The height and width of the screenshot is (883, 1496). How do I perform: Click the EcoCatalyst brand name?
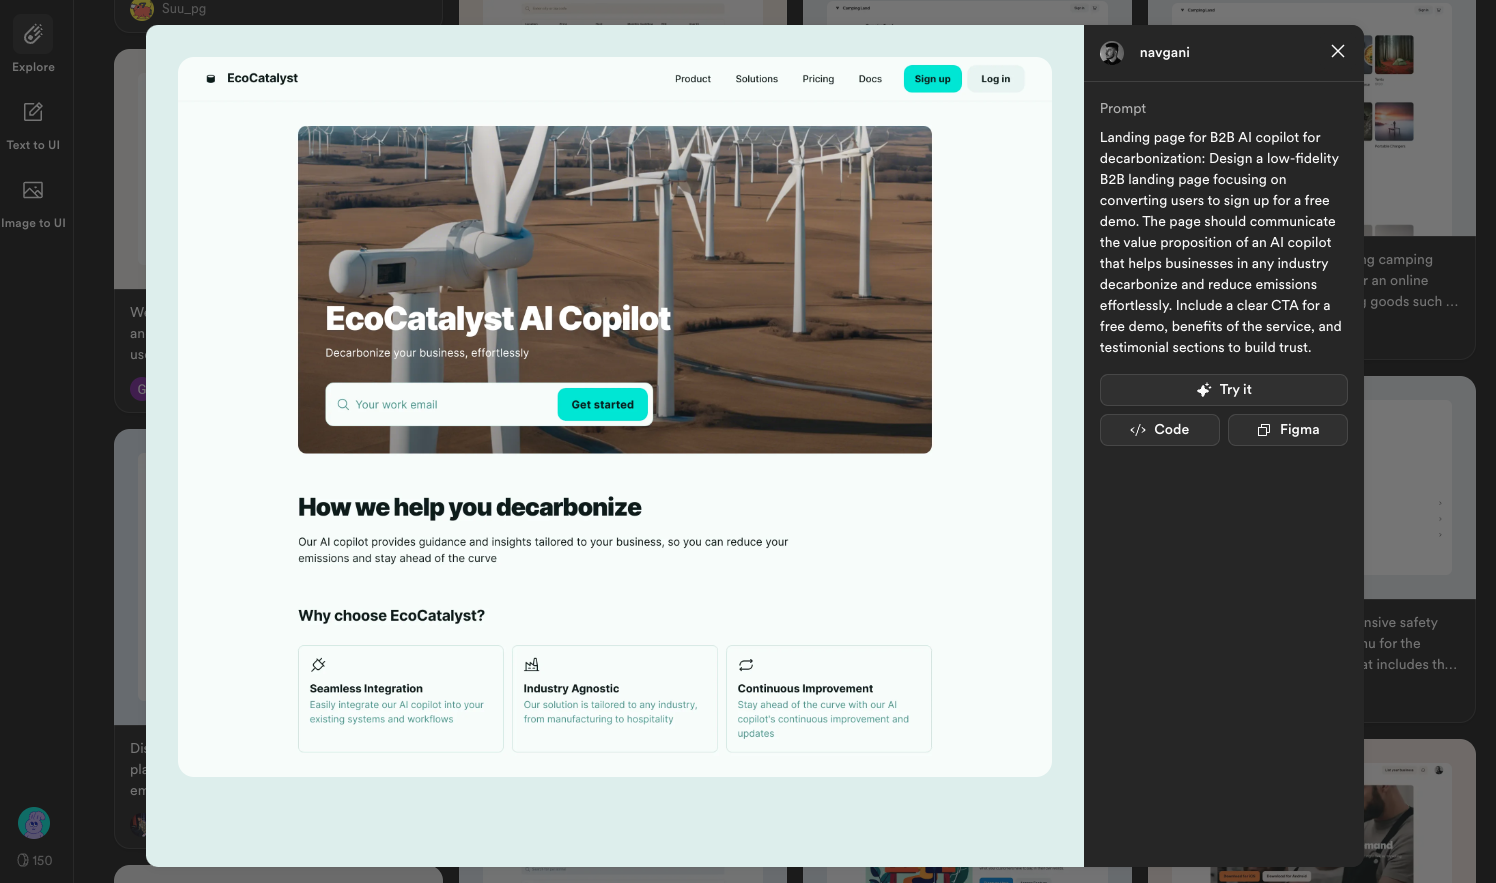[262, 78]
